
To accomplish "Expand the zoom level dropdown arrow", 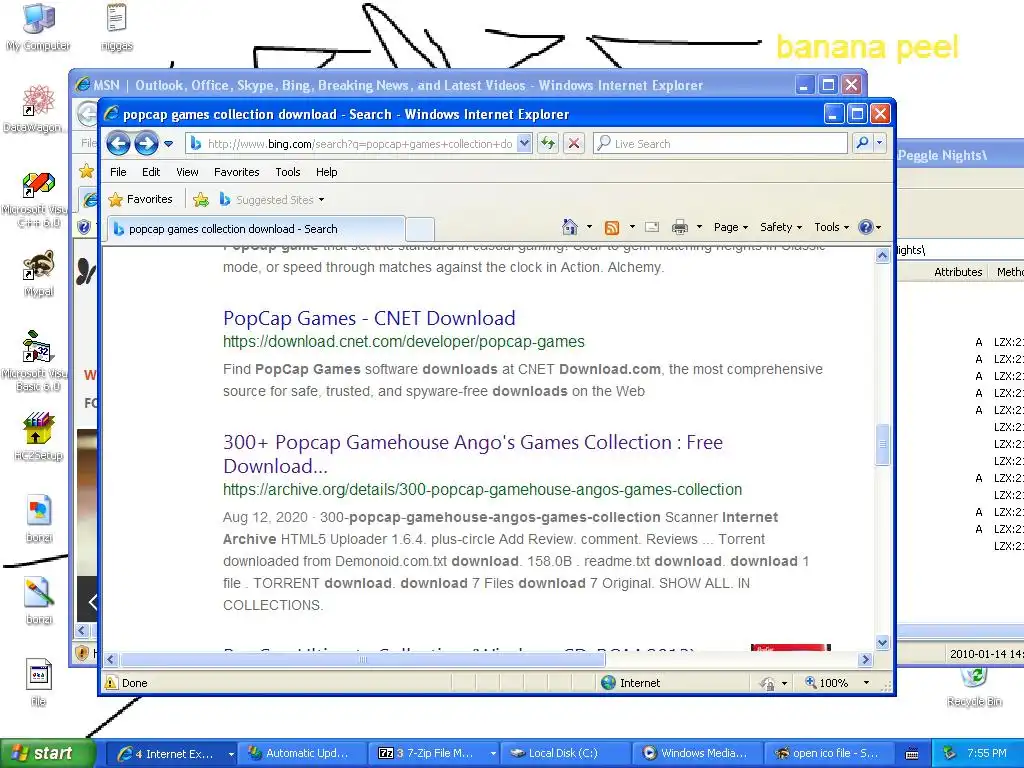I will pyautogui.click(x=867, y=682).
